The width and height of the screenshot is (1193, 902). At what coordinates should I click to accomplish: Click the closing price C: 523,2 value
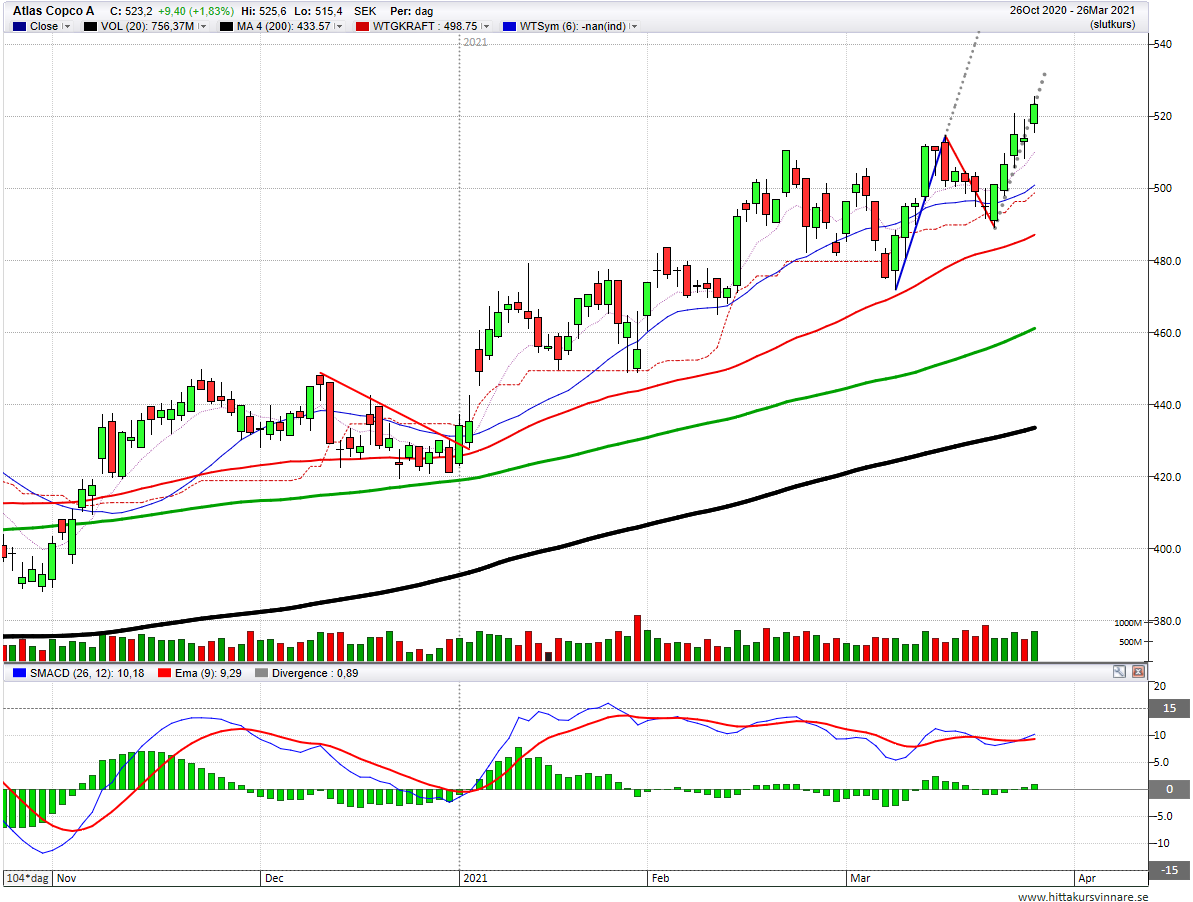[x=131, y=11]
